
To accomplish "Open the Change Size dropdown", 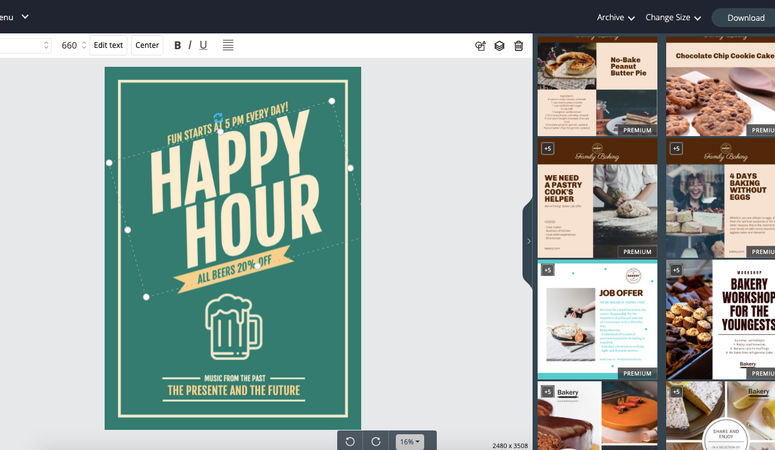I will pyautogui.click(x=673, y=17).
